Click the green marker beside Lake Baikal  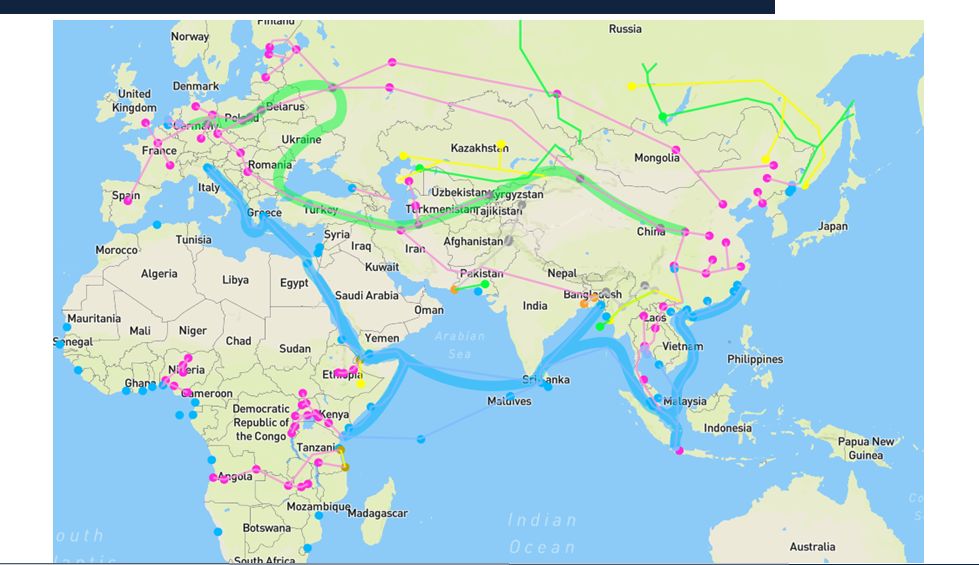click(x=662, y=117)
